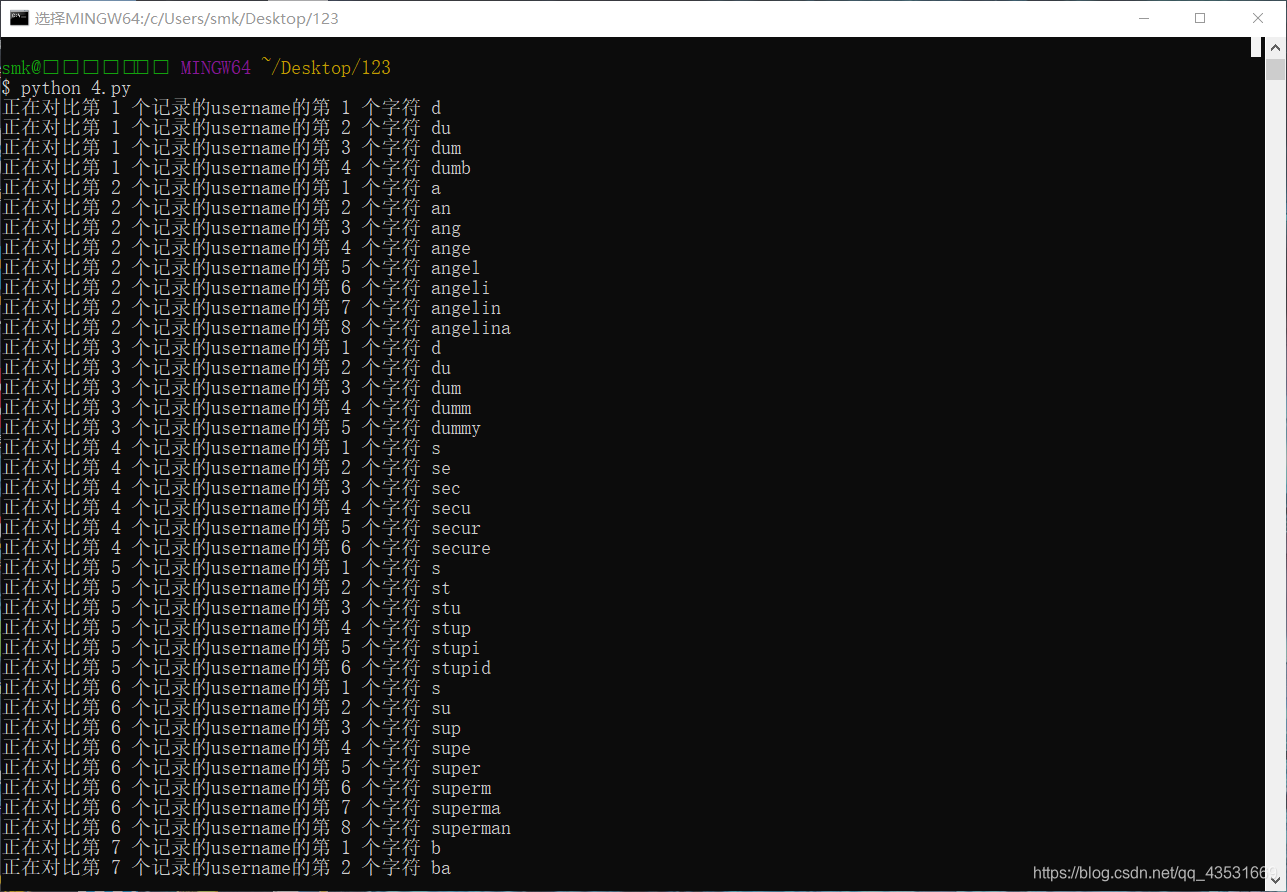Select the output line ending in 'su'
The image size is (1287, 892).
click(226, 708)
